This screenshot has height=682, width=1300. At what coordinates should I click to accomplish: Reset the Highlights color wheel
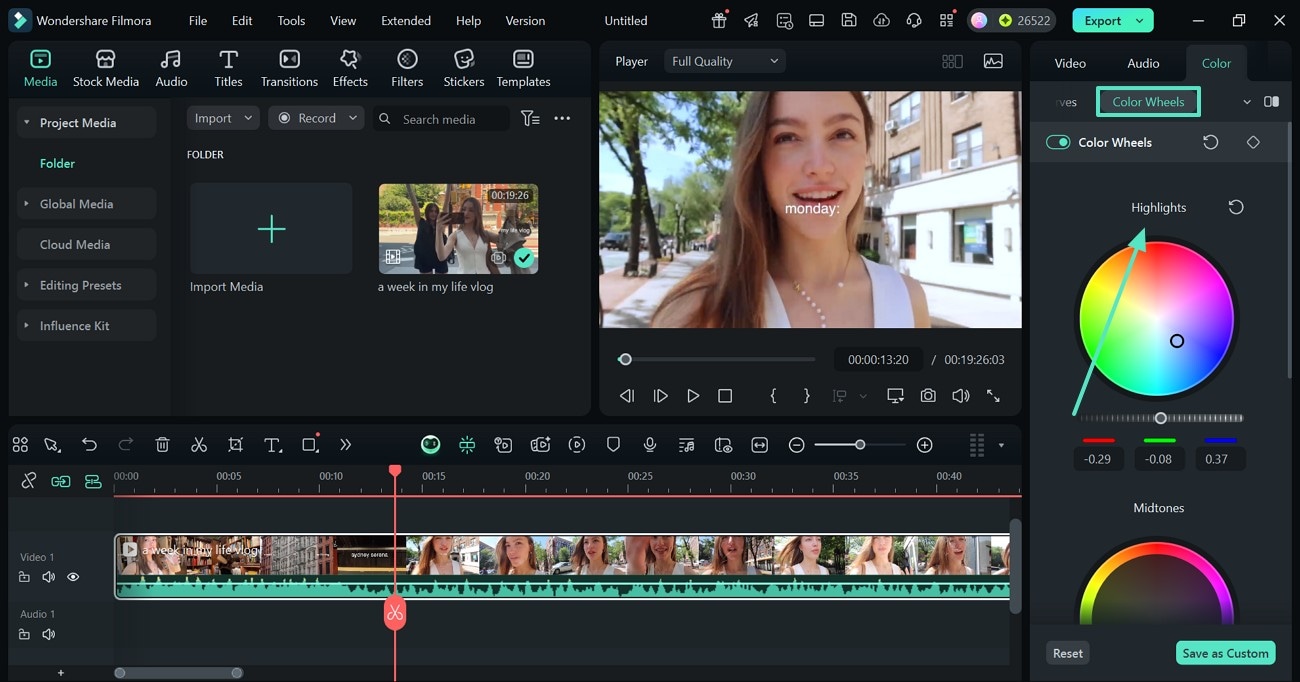1236,207
